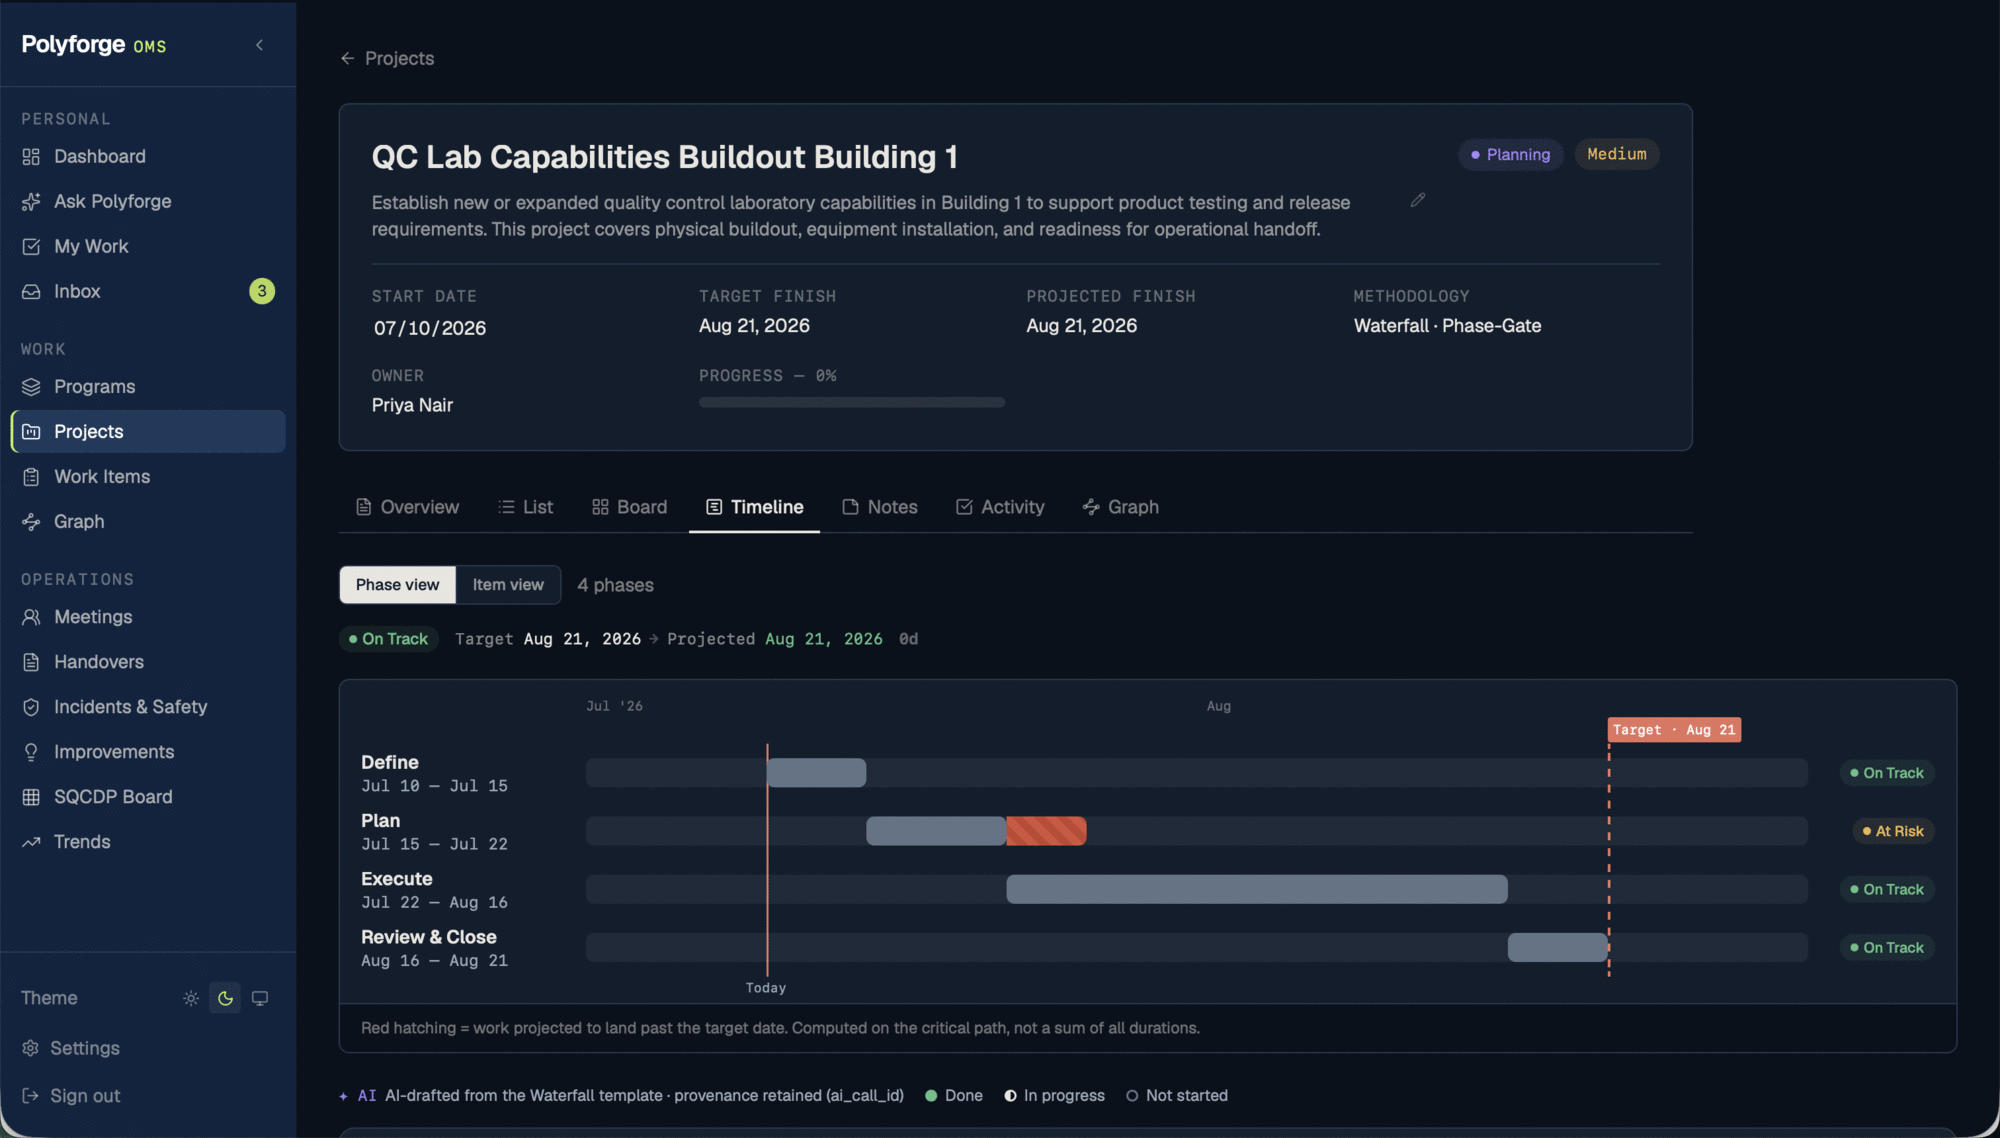
Task: Click the Done legend dot
Action: coord(931,1096)
